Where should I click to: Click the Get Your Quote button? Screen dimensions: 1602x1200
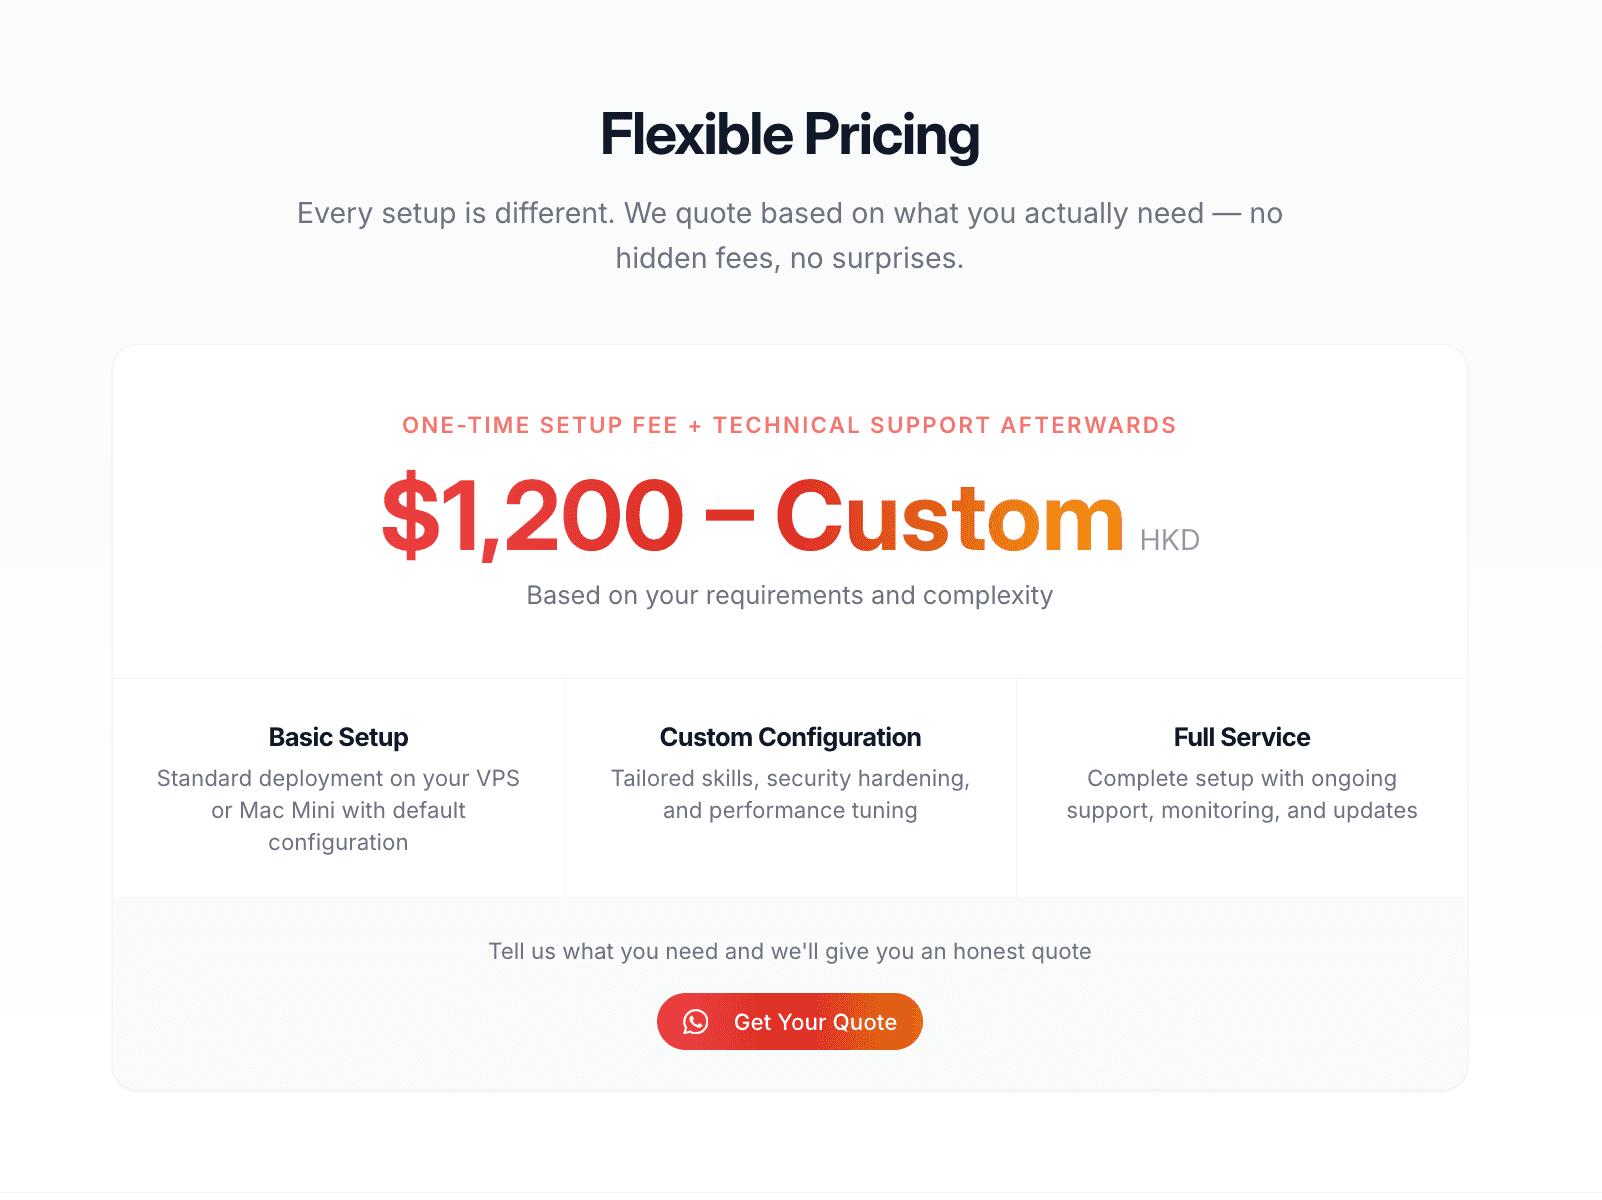click(790, 1021)
